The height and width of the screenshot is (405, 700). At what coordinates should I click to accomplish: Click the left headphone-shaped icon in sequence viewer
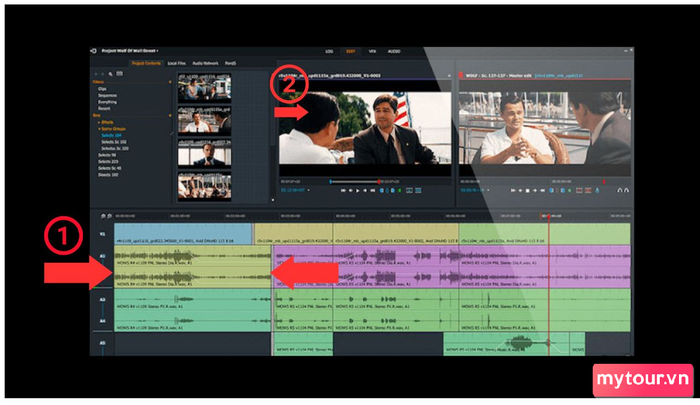(x=620, y=191)
